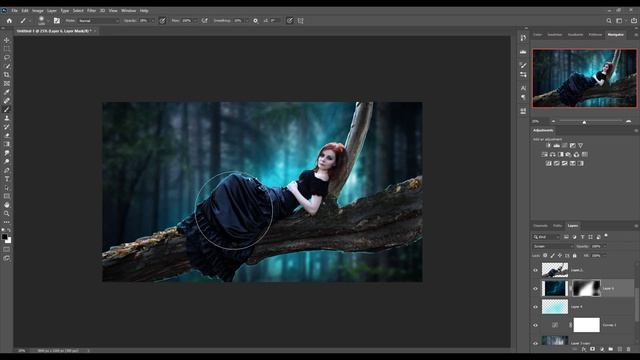Select the Hand tool
This screenshot has width=640, height=360.
[7, 205]
